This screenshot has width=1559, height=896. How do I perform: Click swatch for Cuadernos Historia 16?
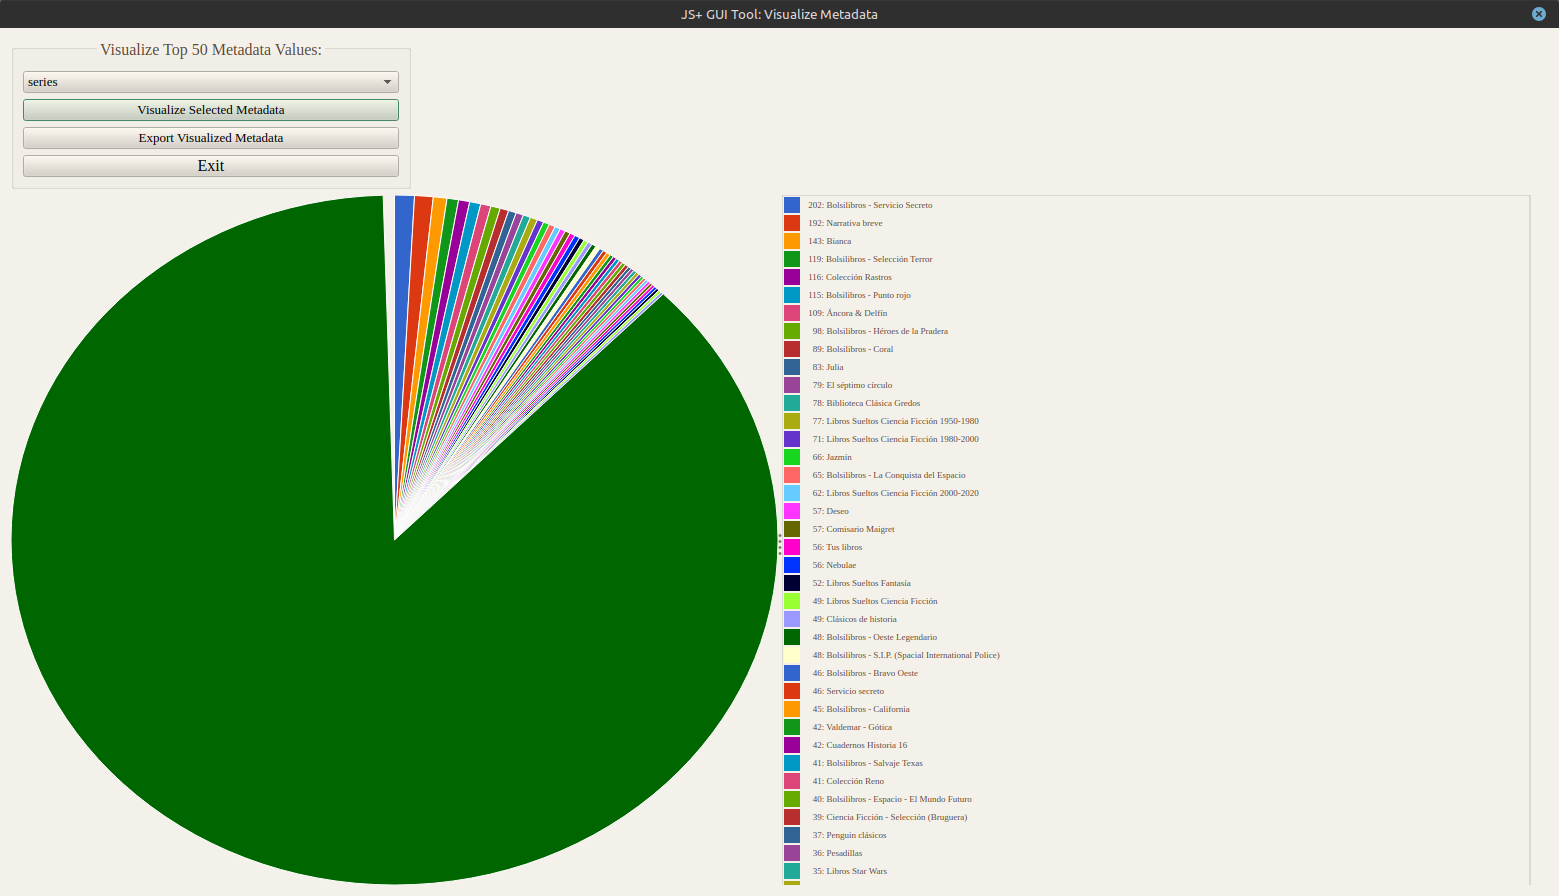[x=792, y=745]
